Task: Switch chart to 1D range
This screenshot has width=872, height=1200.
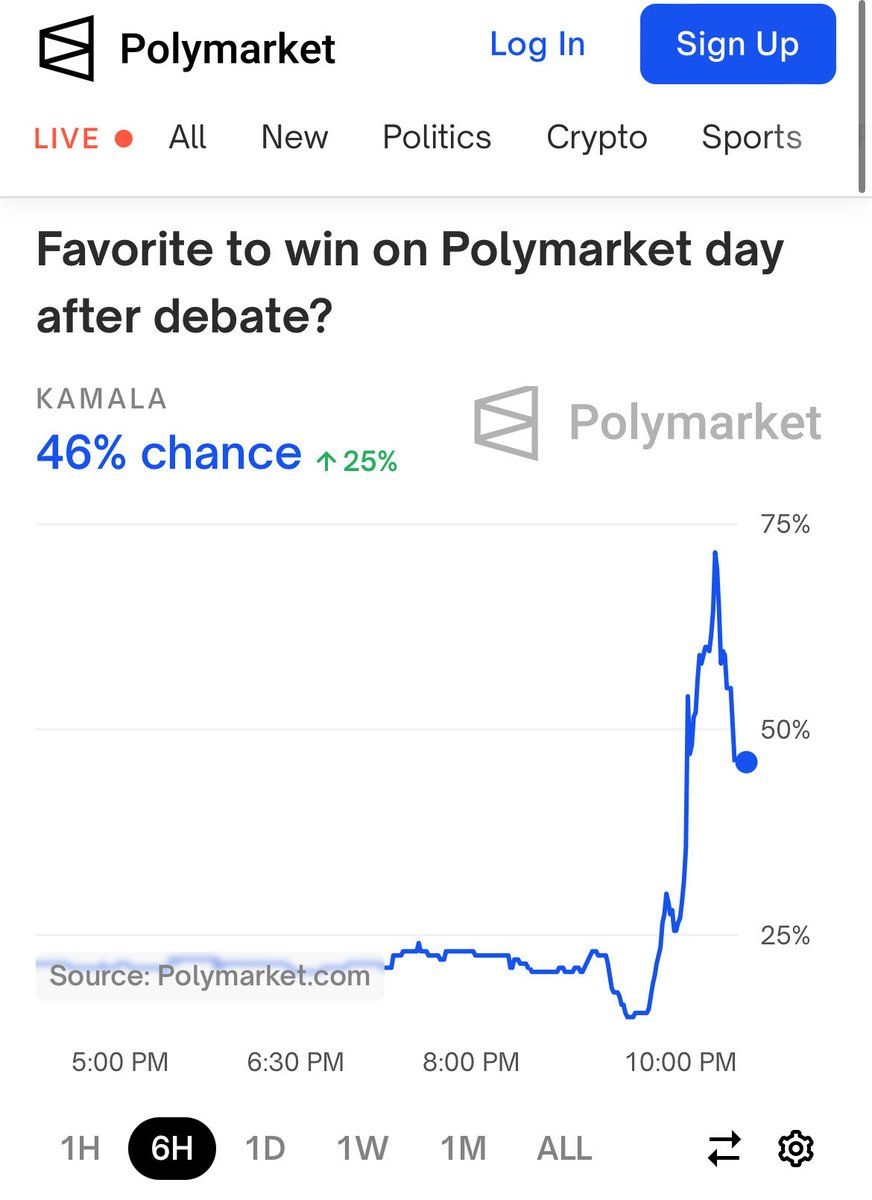Action: (265, 1148)
